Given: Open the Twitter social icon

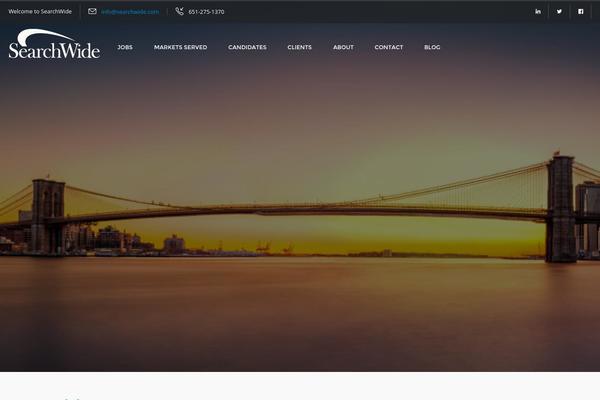Looking at the screenshot, I should coord(559,11).
